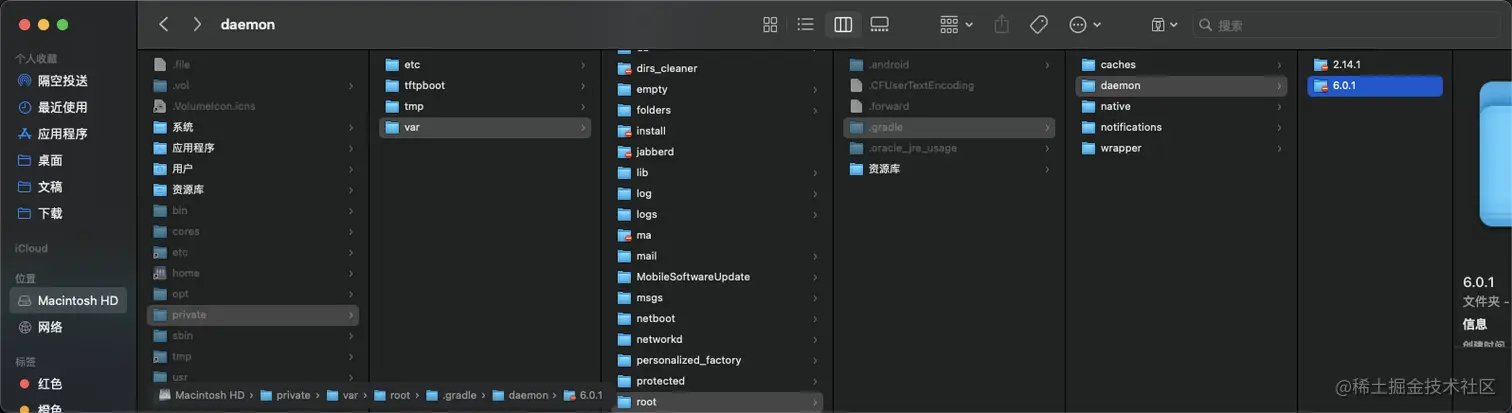Select the 资源库 folder in first column
Image resolution: width=1512 pixels, height=413 pixels.
coord(253,190)
